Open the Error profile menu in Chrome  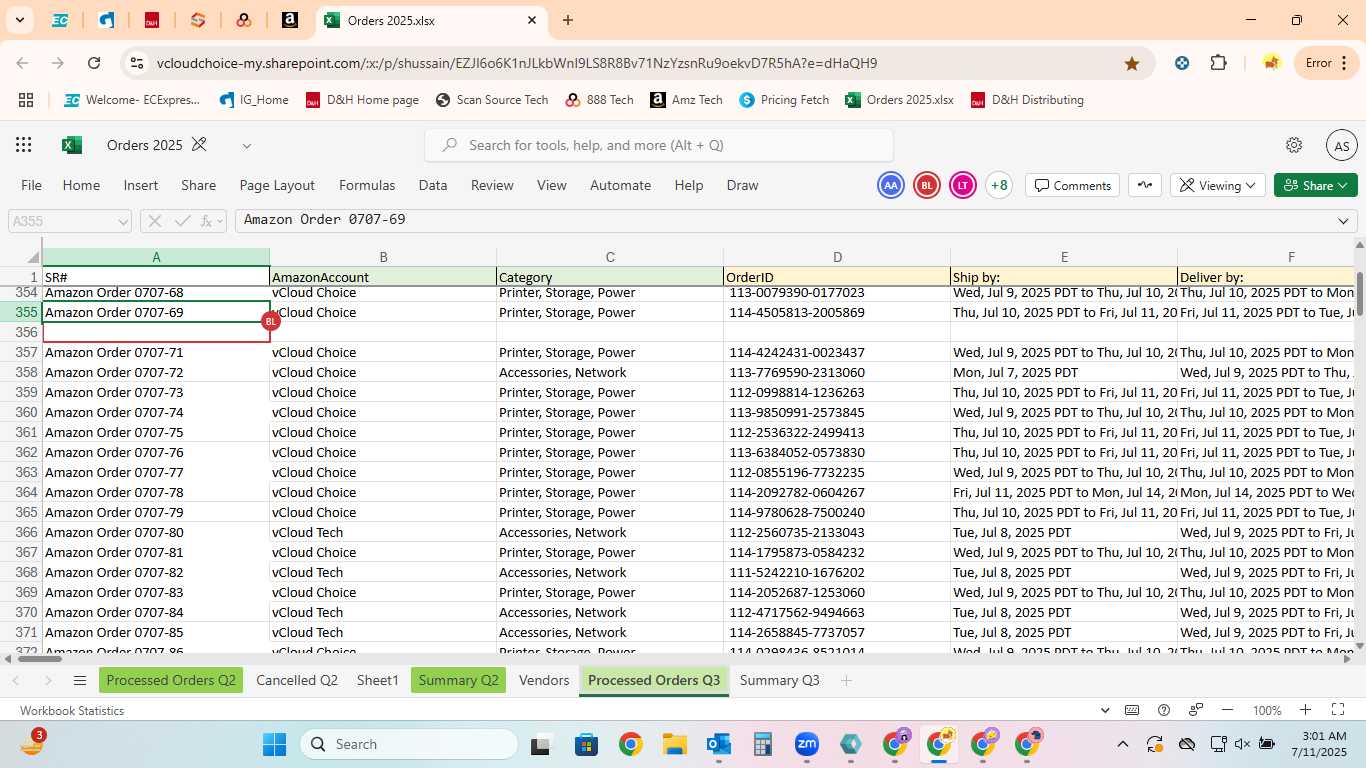[1326, 63]
